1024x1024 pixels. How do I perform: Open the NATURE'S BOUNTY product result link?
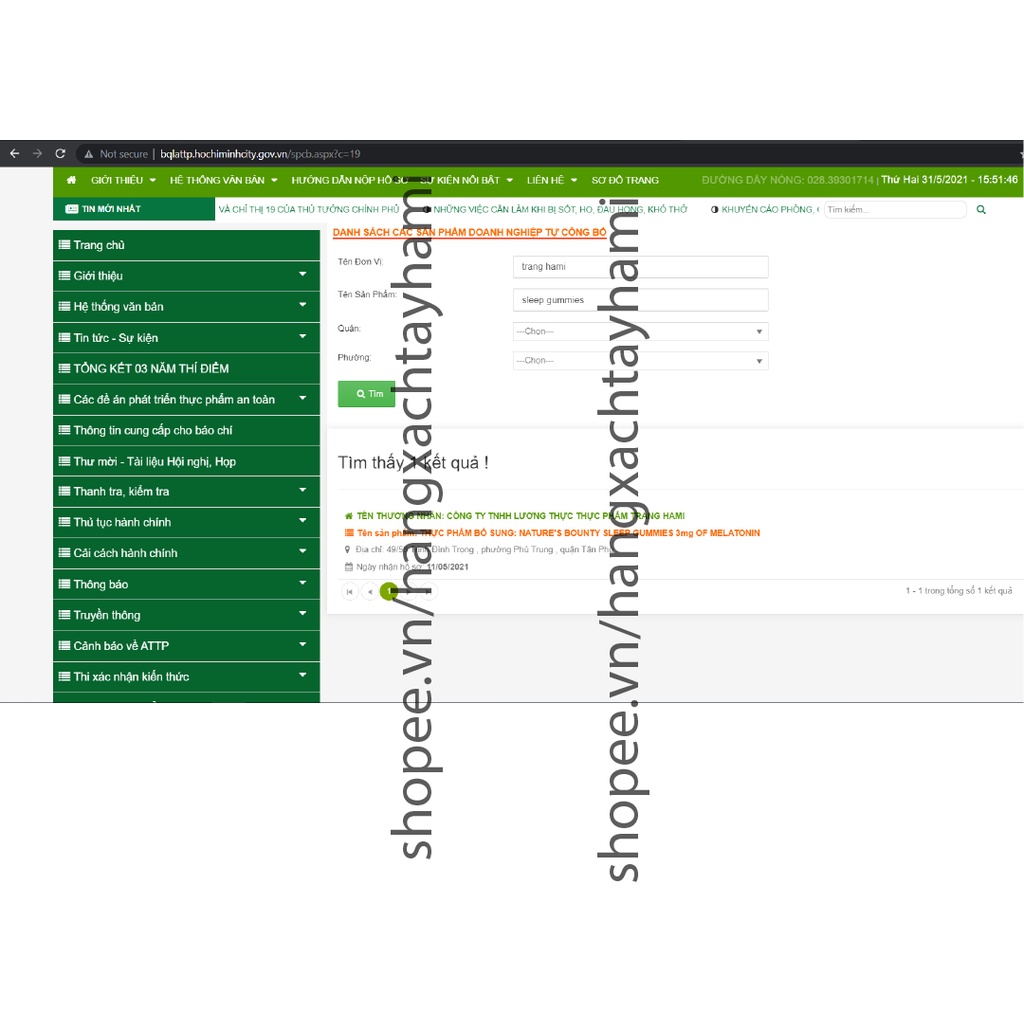(558, 533)
